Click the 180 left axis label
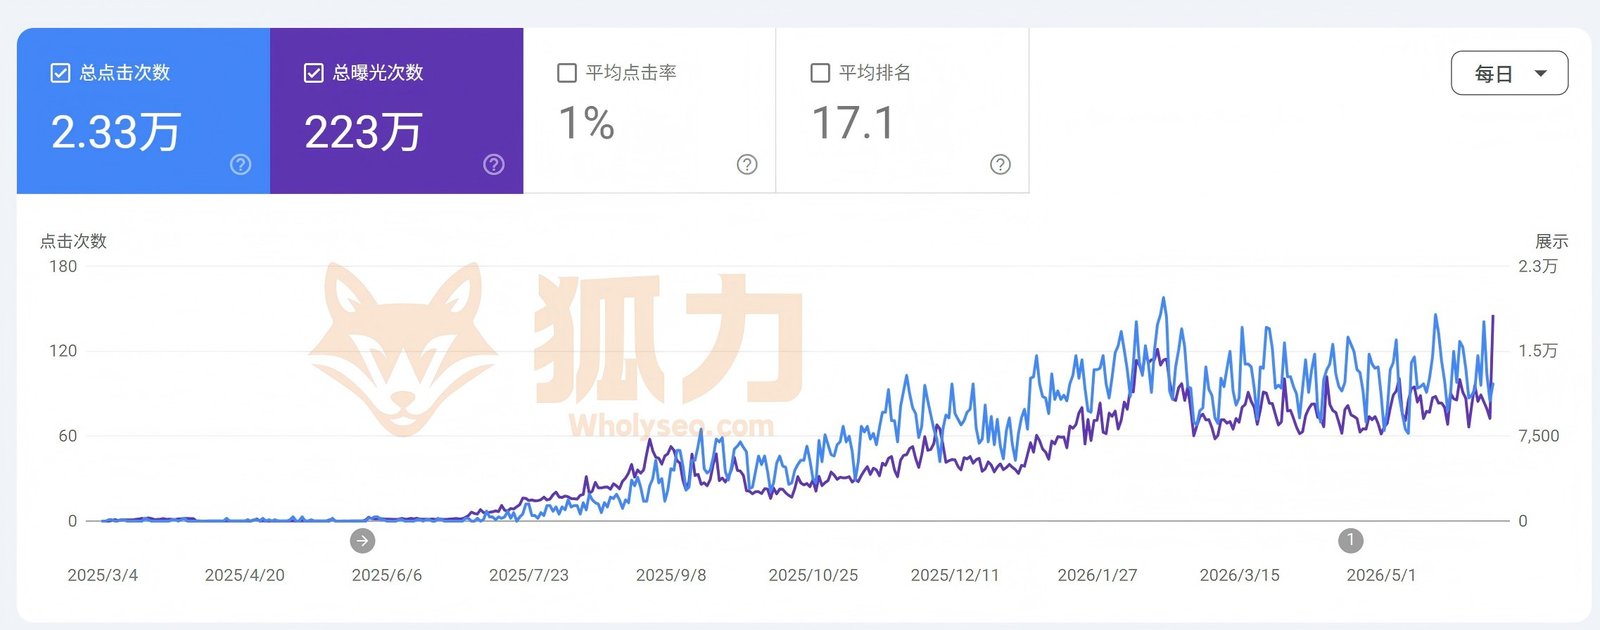The image size is (1600, 630). pyautogui.click(x=63, y=266)
